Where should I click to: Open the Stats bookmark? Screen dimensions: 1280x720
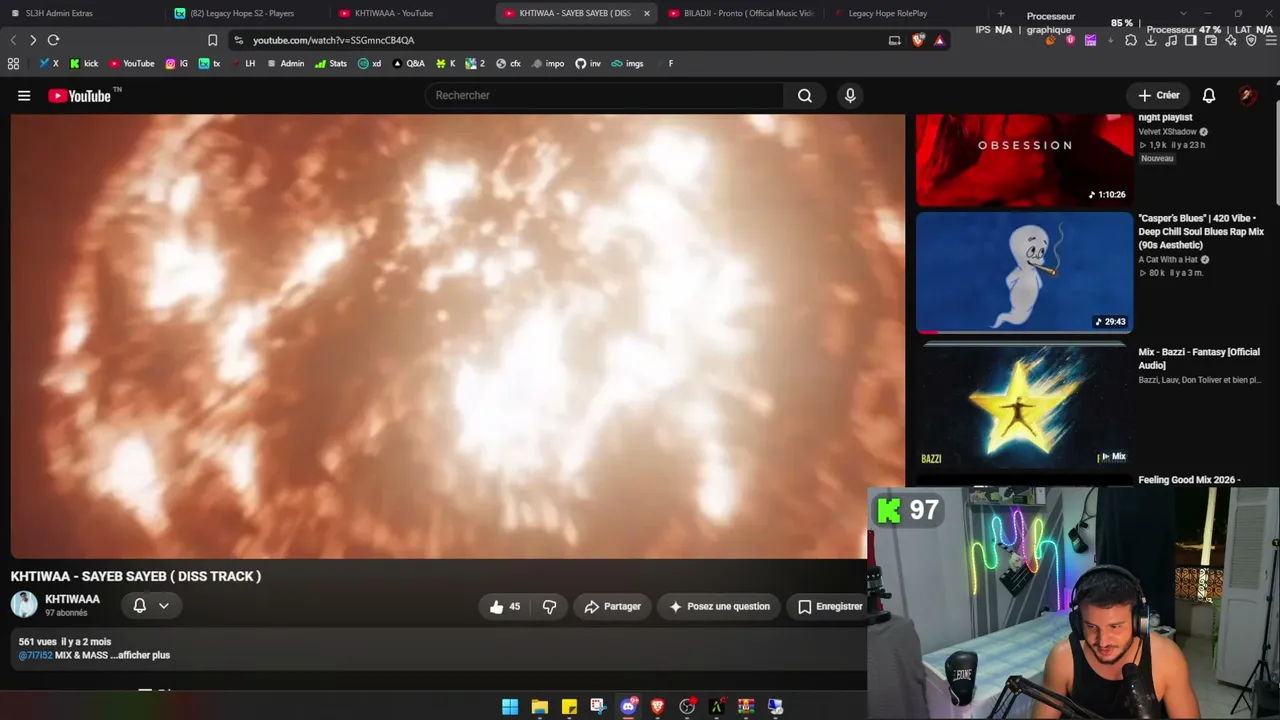coord(331,63)
